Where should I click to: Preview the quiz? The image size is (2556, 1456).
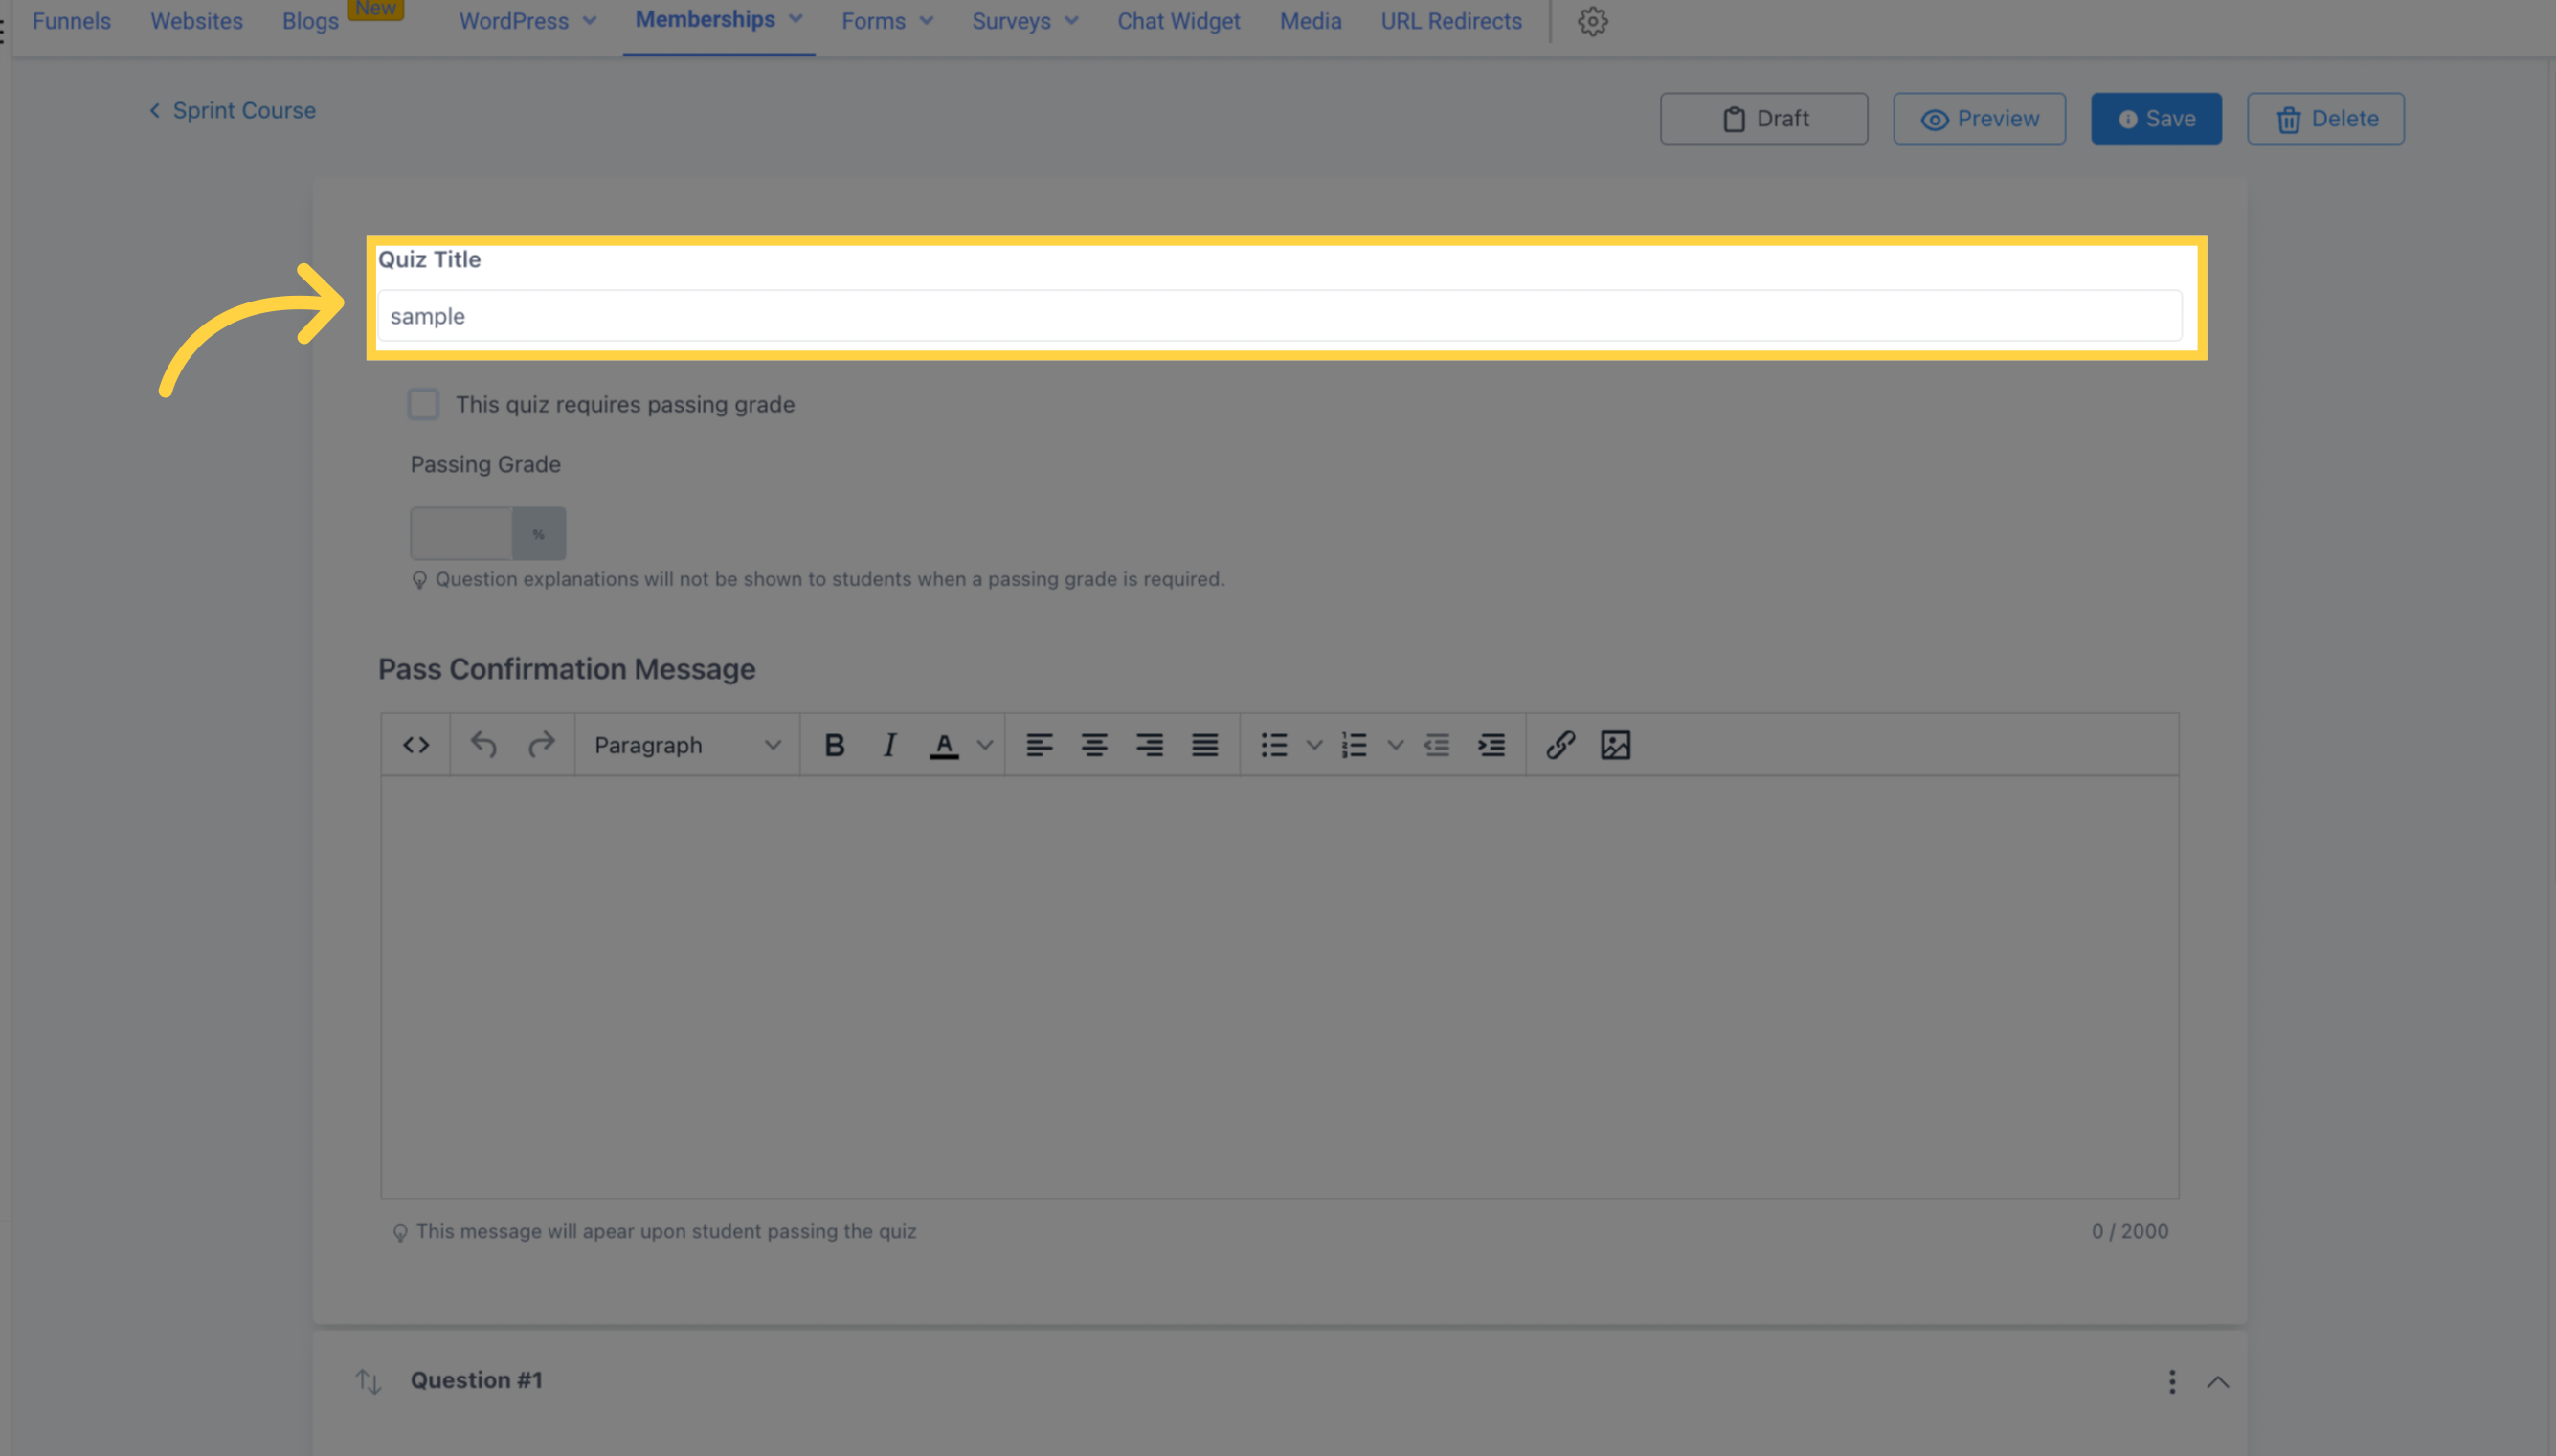click(1979, 118)
